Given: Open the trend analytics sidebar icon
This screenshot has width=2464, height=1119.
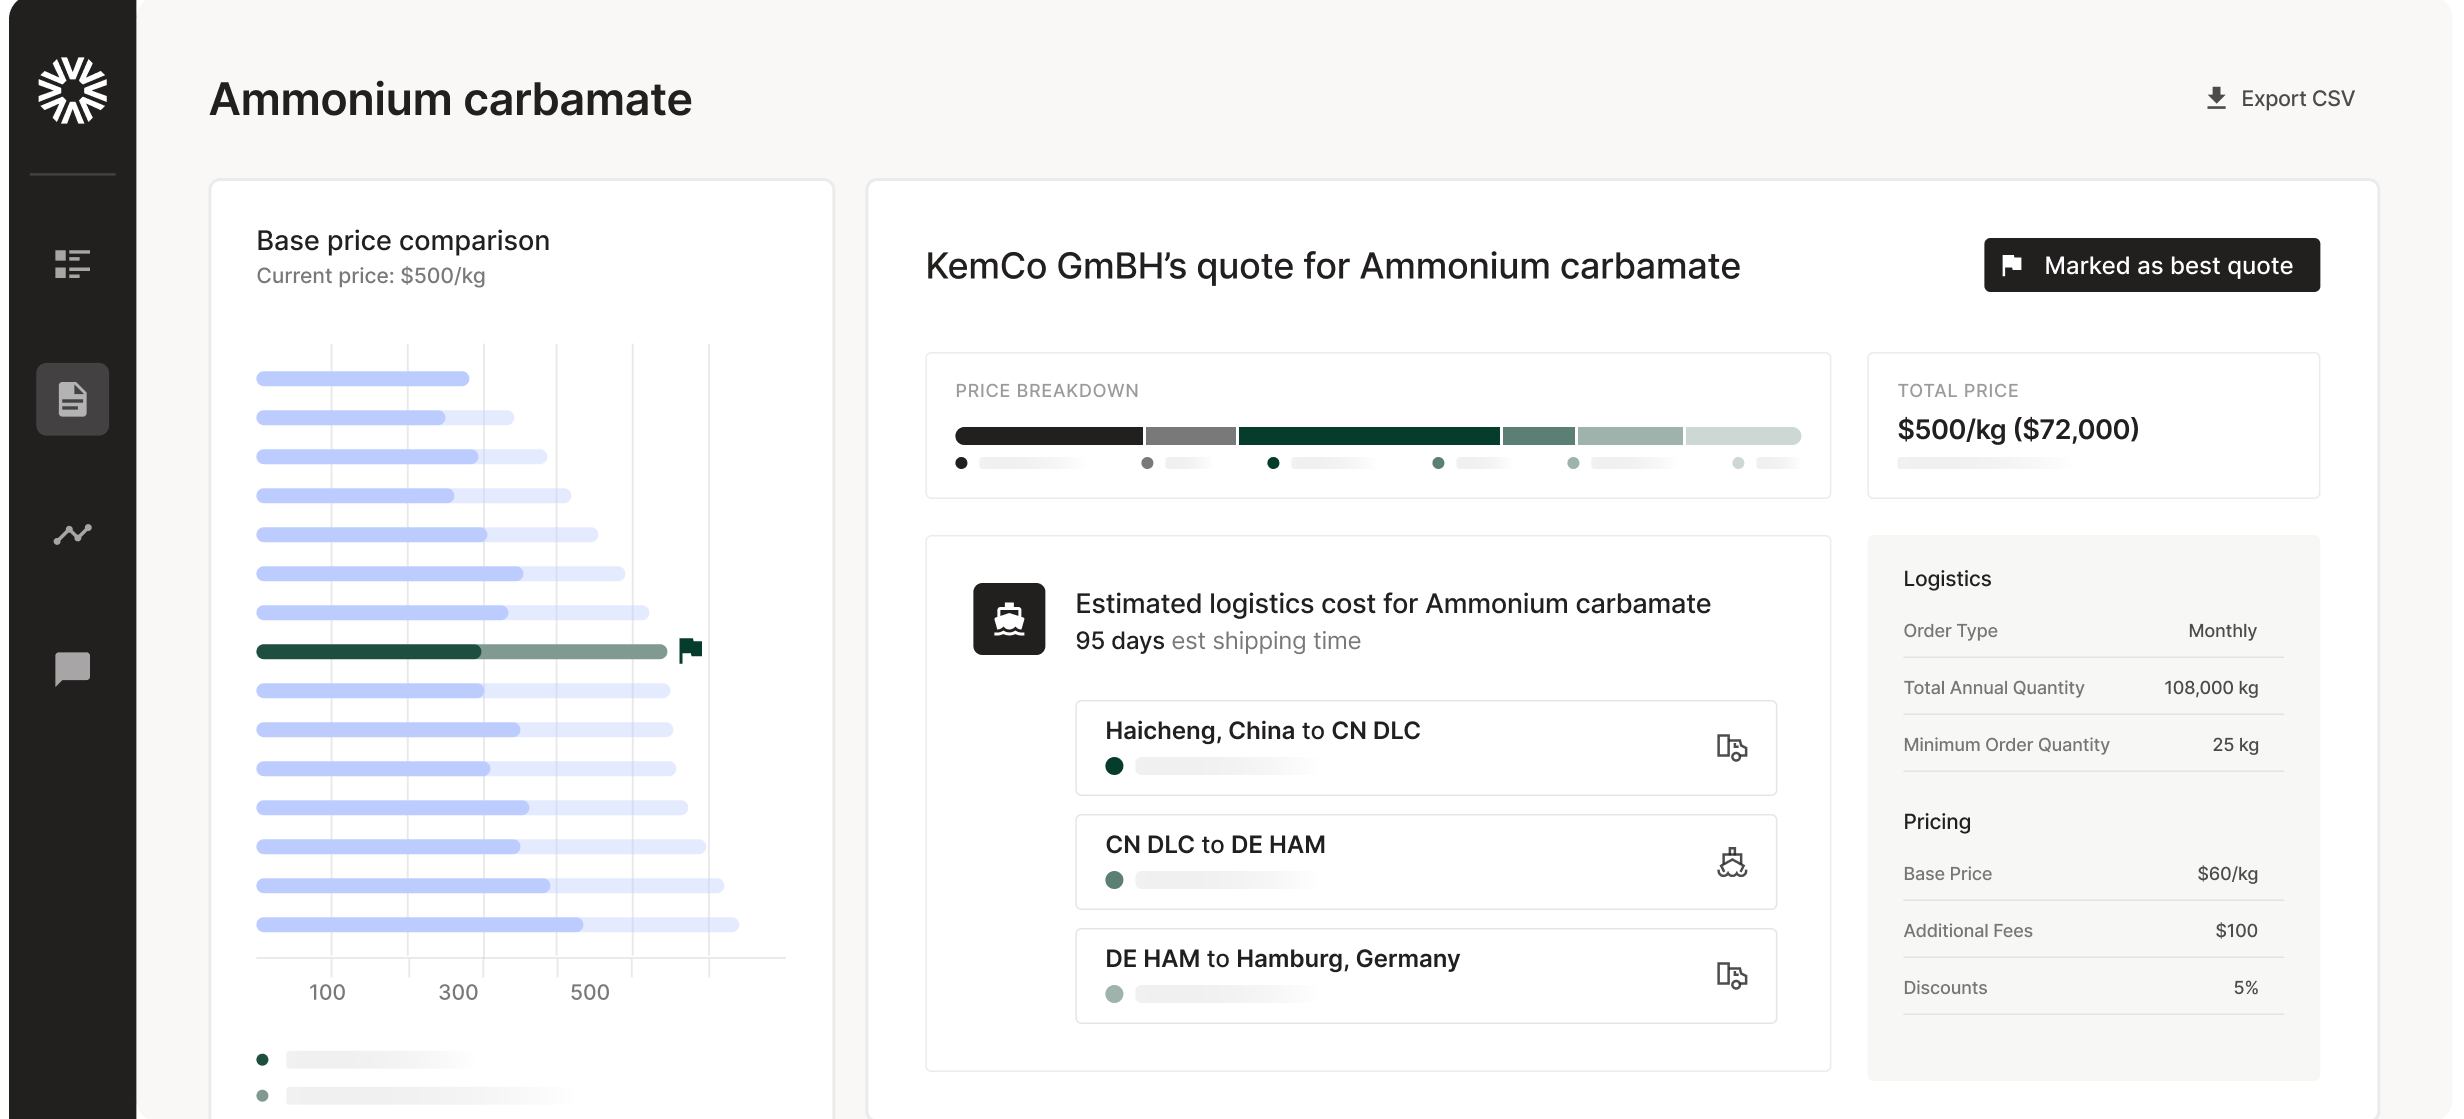Looking at the screenshot, I should (72, 534).
